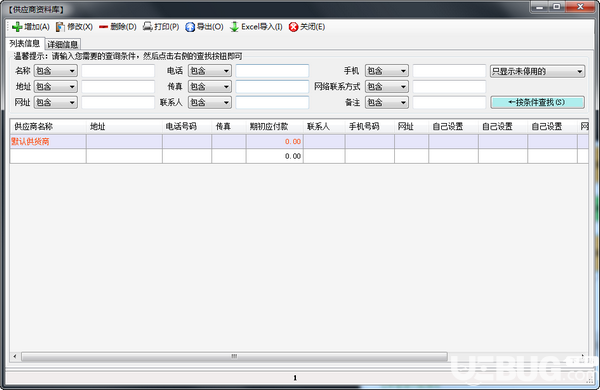The width and height of the screenshot is (600, 390).
Task: Click the 期初应付款 column header
Action: click(275, 127)
